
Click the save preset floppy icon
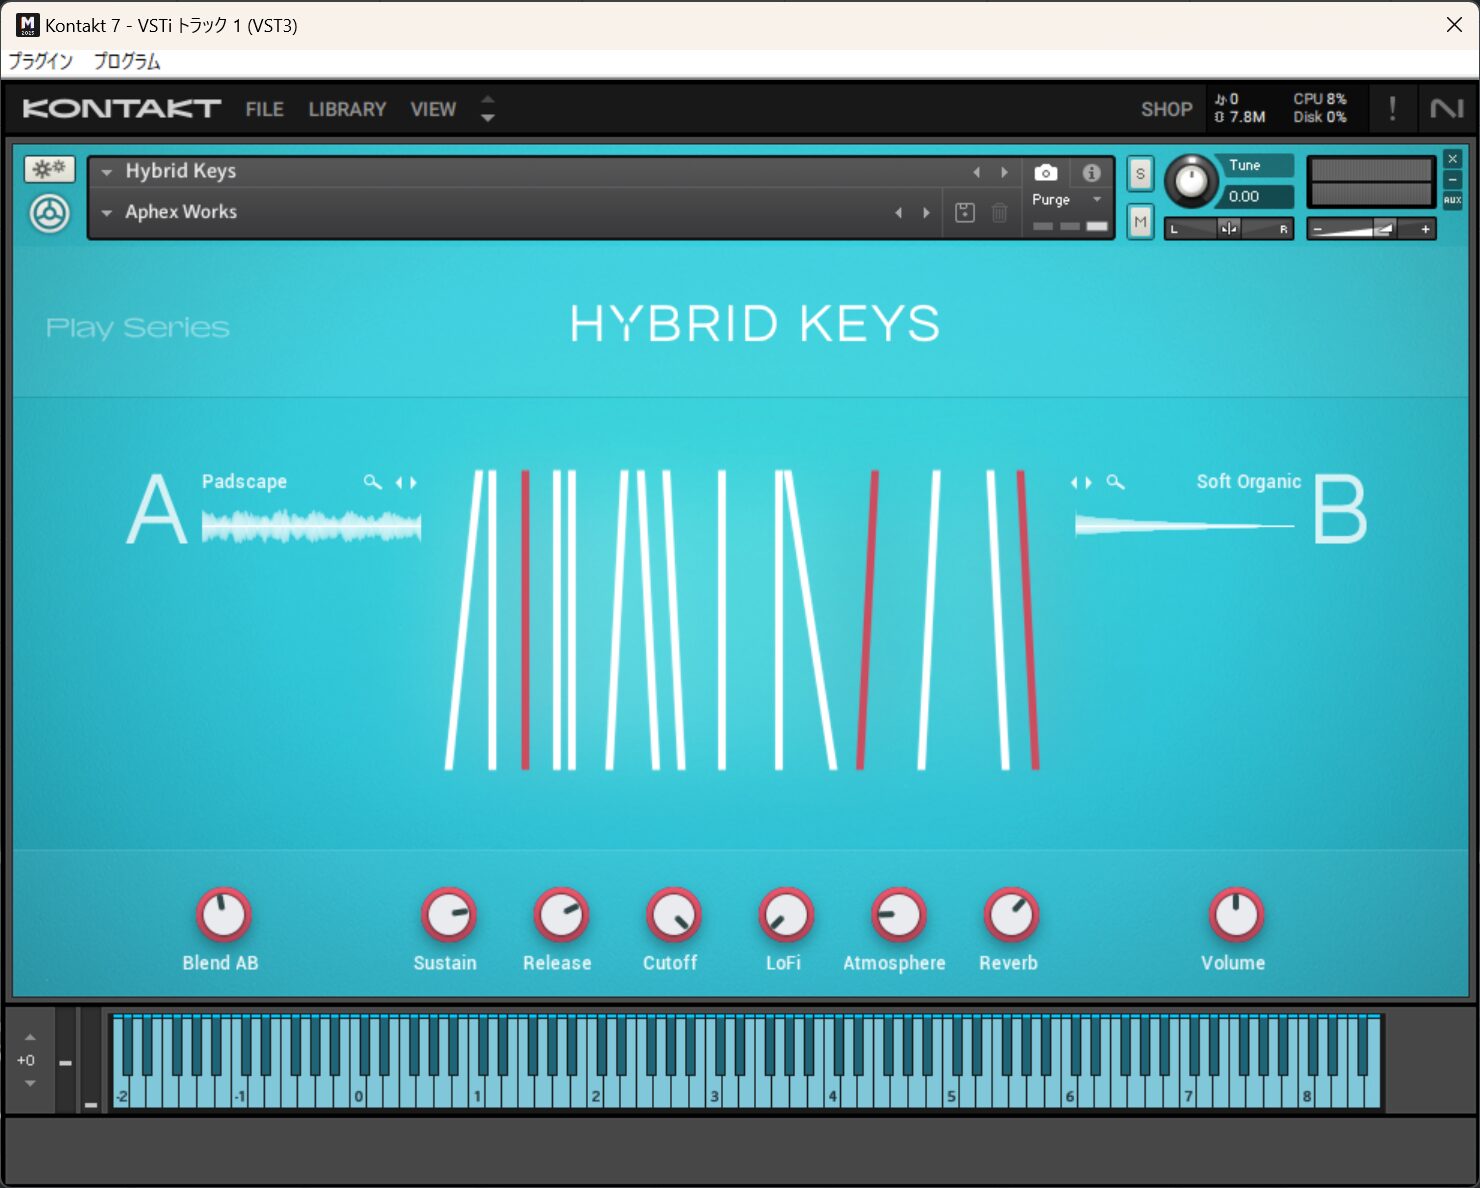click(964, 212)
